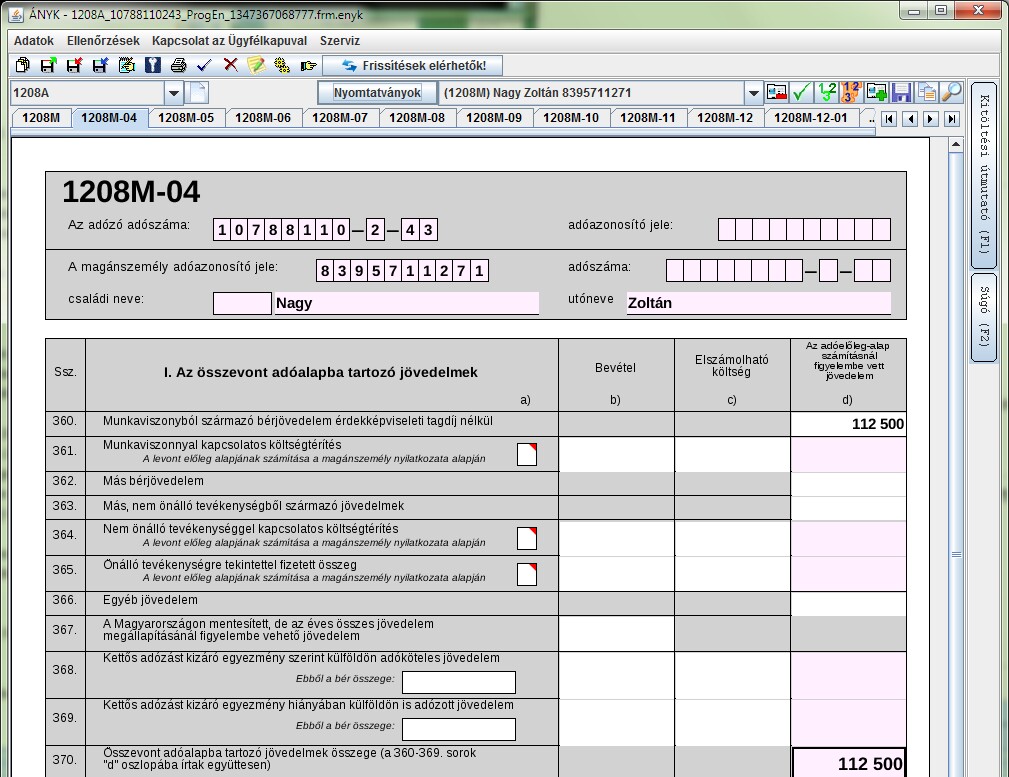Toggle the declaration checkbox in row 364
Image resolution: width=1009 pixels, height=777 pixels.
pyautogui.click(x=526, y=538)
